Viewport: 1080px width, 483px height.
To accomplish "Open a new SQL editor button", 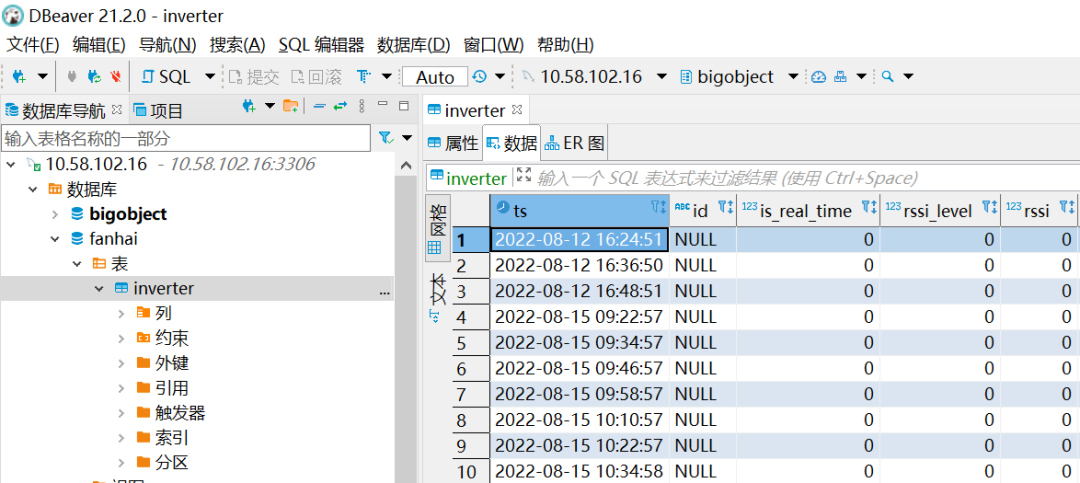I will click(x=166, y=76).
